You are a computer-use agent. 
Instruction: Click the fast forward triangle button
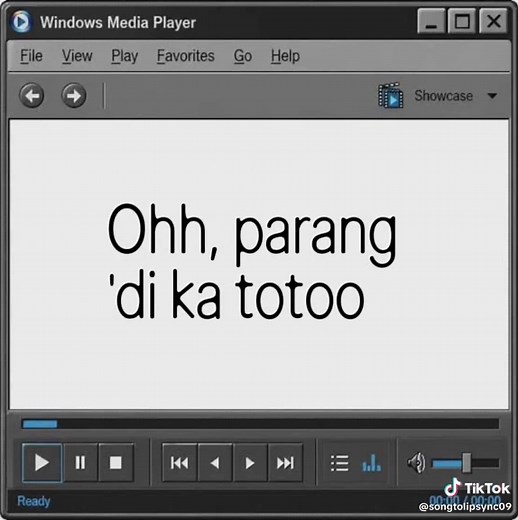coord(250,463)
